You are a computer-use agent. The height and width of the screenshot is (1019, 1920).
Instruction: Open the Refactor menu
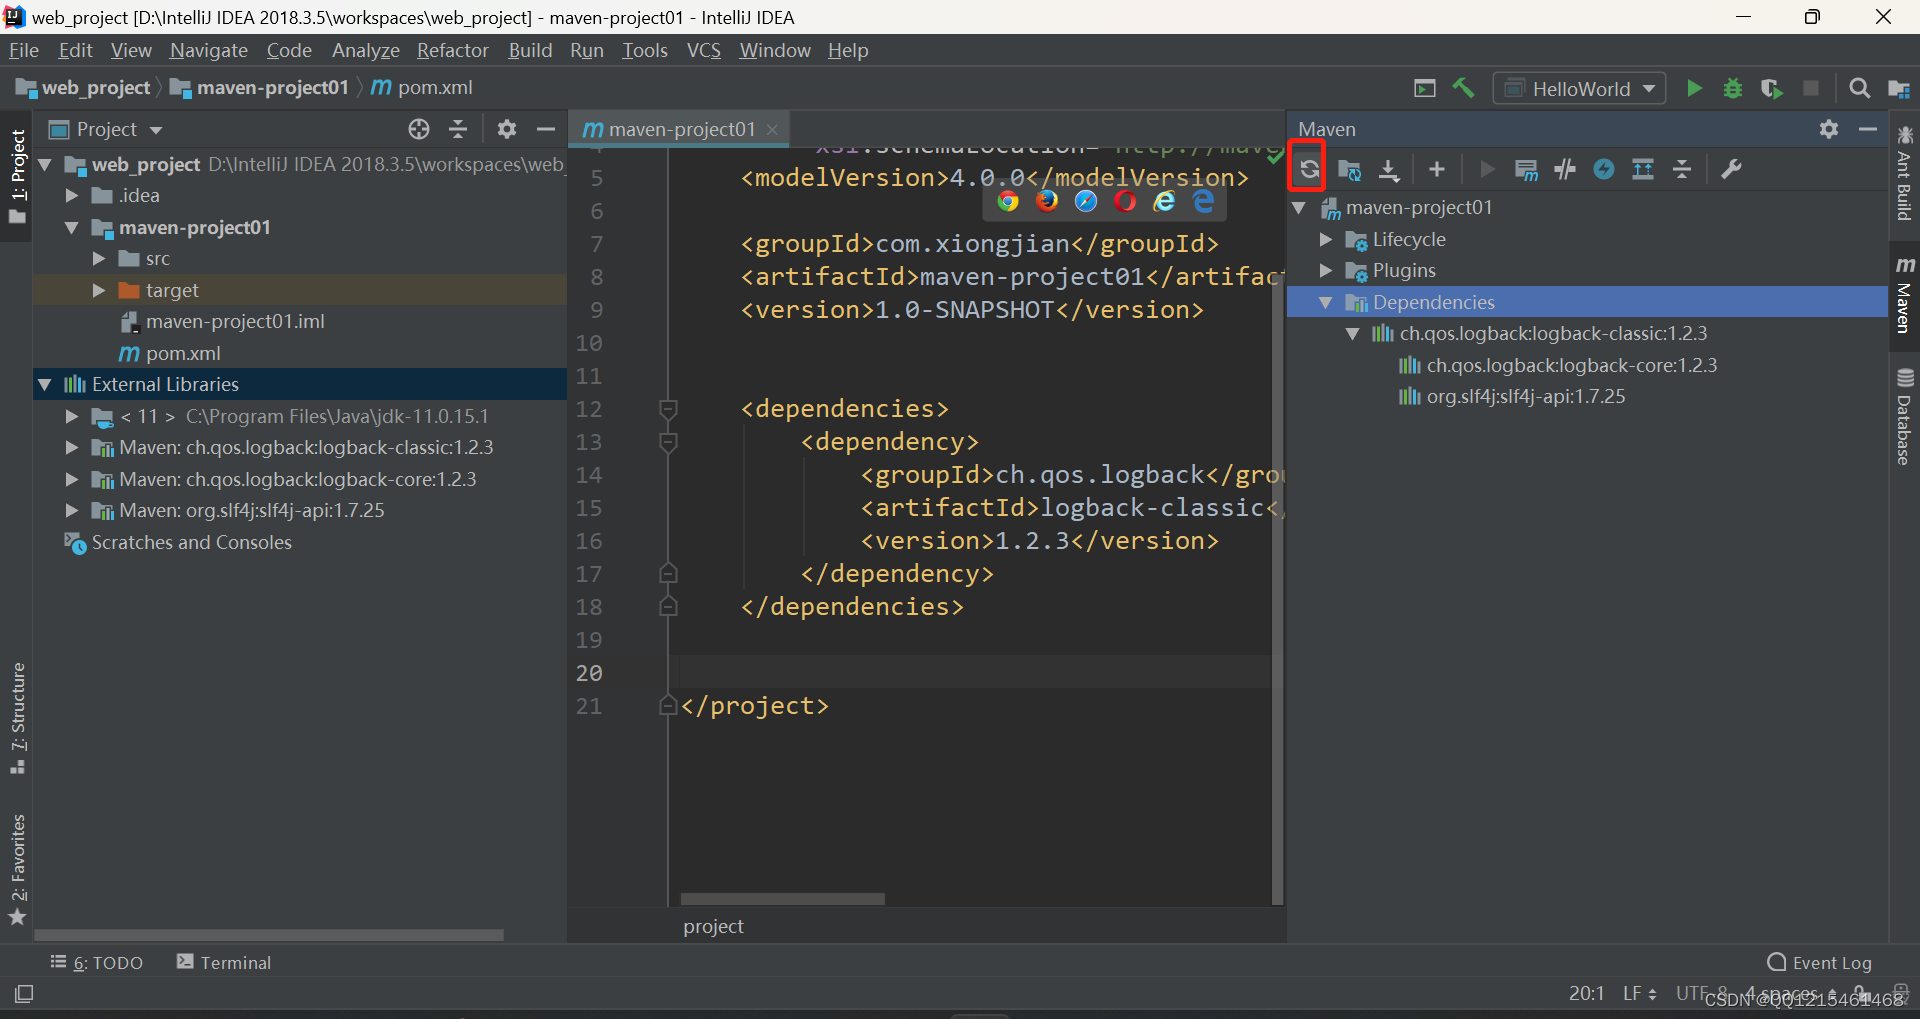click(453, 50)
